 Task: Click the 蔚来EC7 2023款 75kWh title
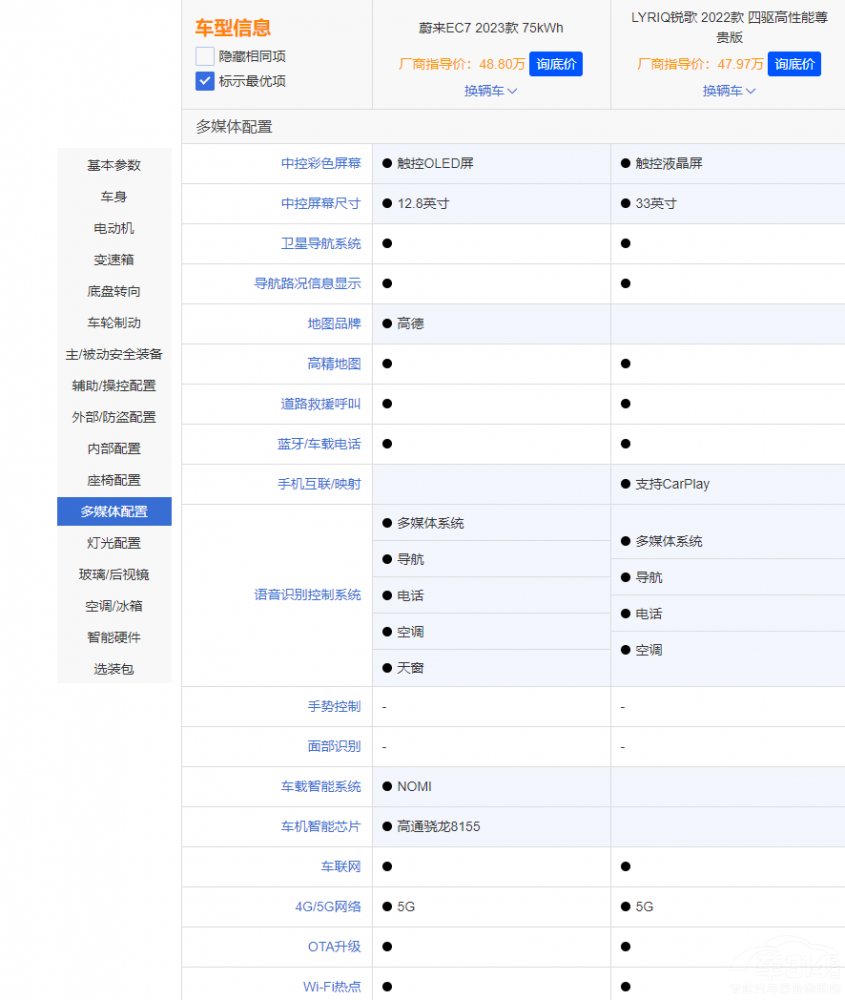click(x=490, y=28)
